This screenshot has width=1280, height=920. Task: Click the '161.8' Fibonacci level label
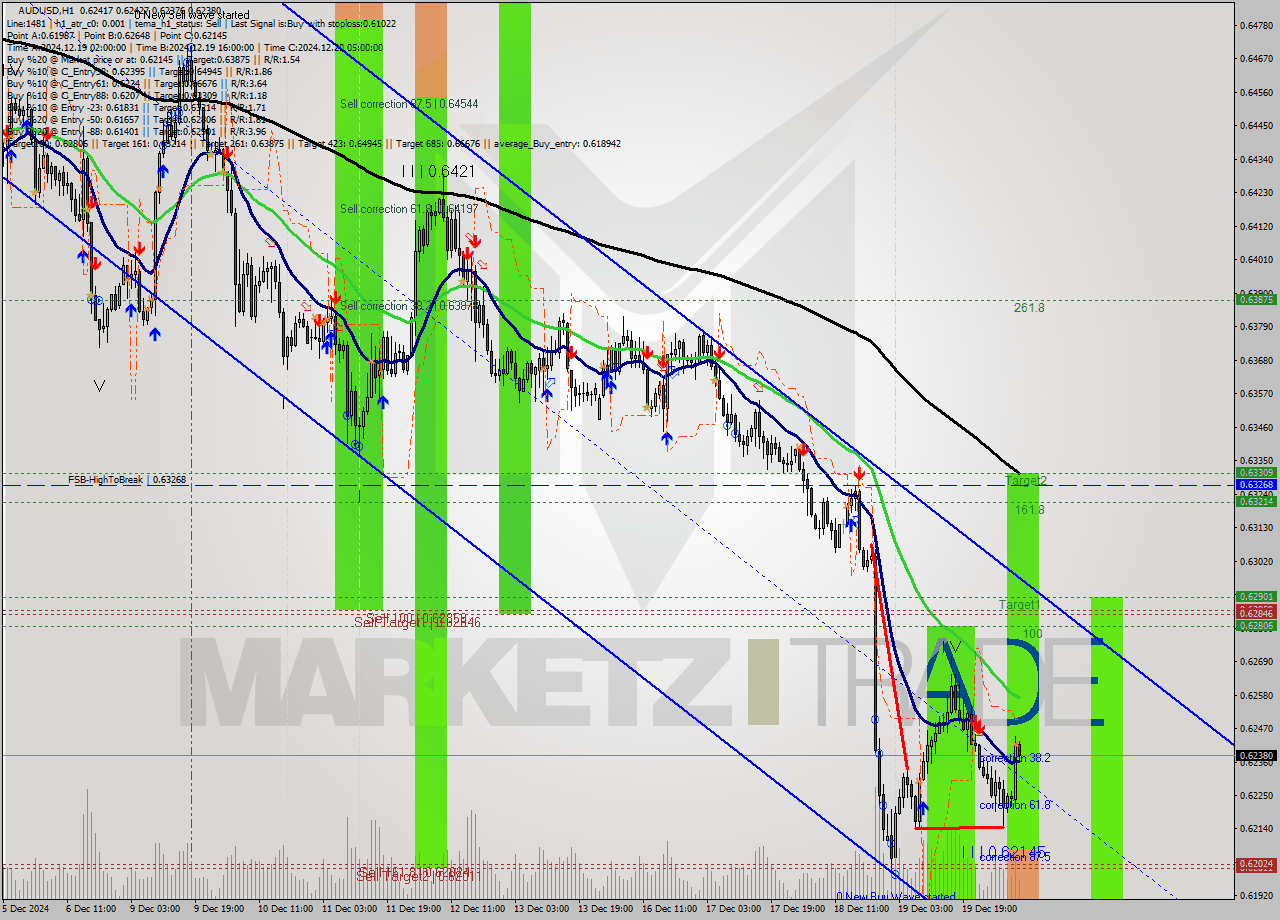tap(1029, 510)
